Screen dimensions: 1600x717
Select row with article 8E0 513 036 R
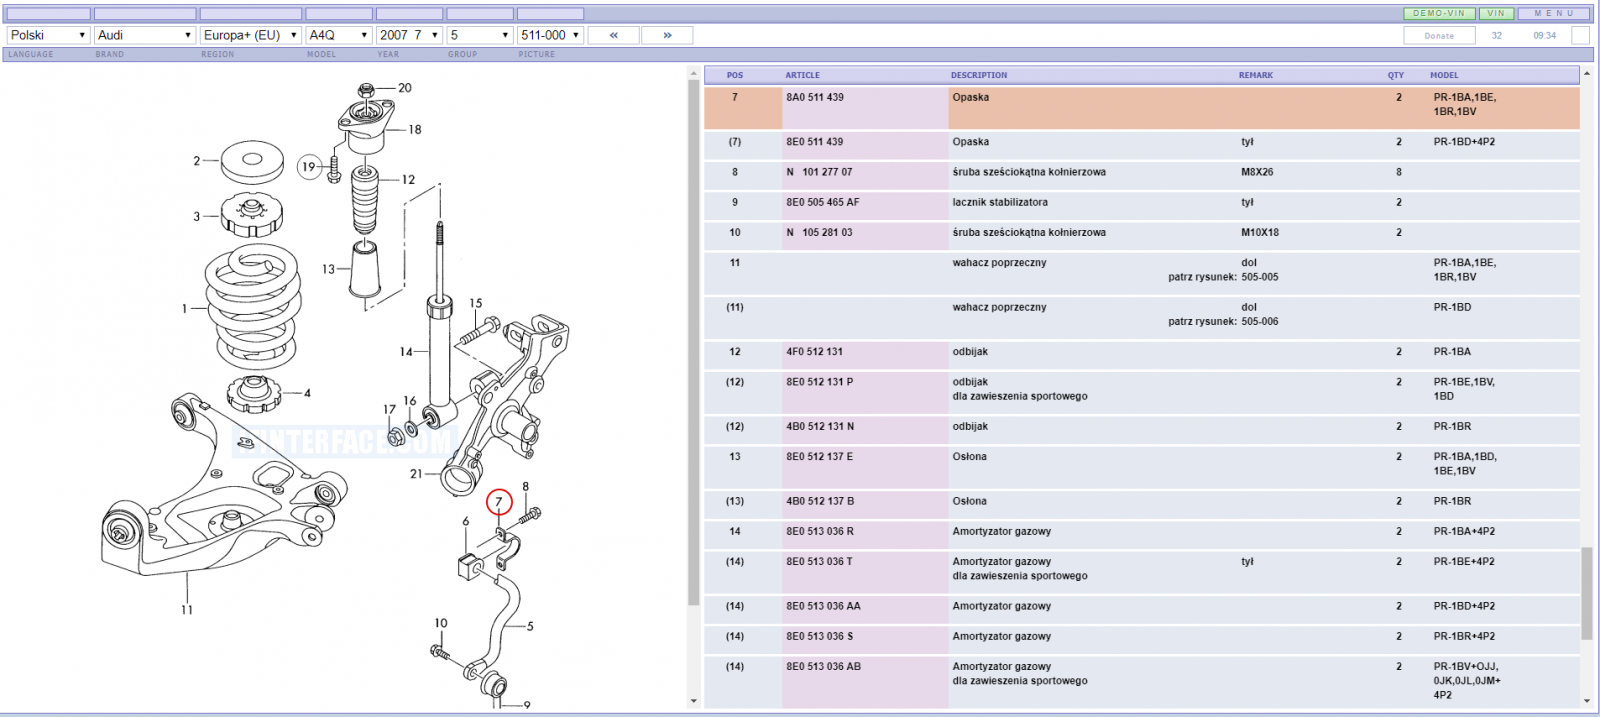coord(1141,532)
